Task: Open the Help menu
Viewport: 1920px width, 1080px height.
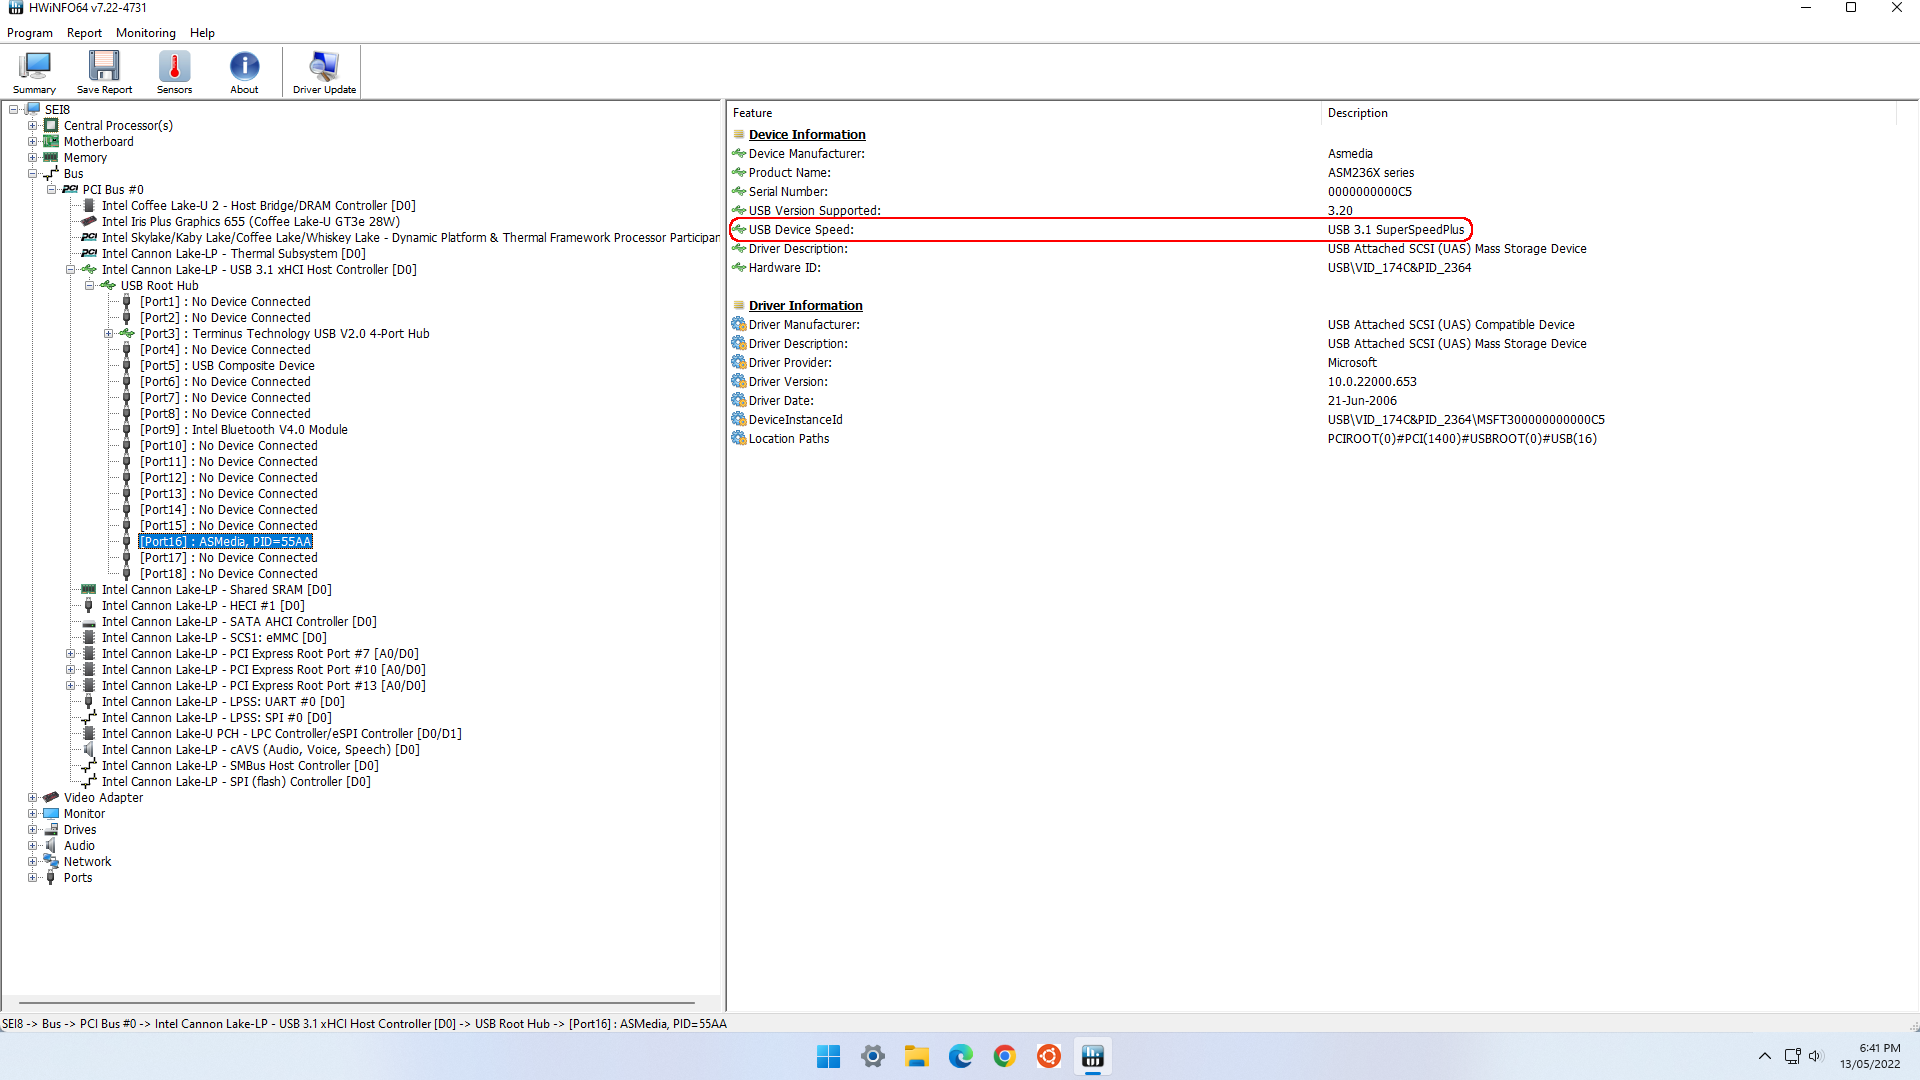Action: (202, 33)
